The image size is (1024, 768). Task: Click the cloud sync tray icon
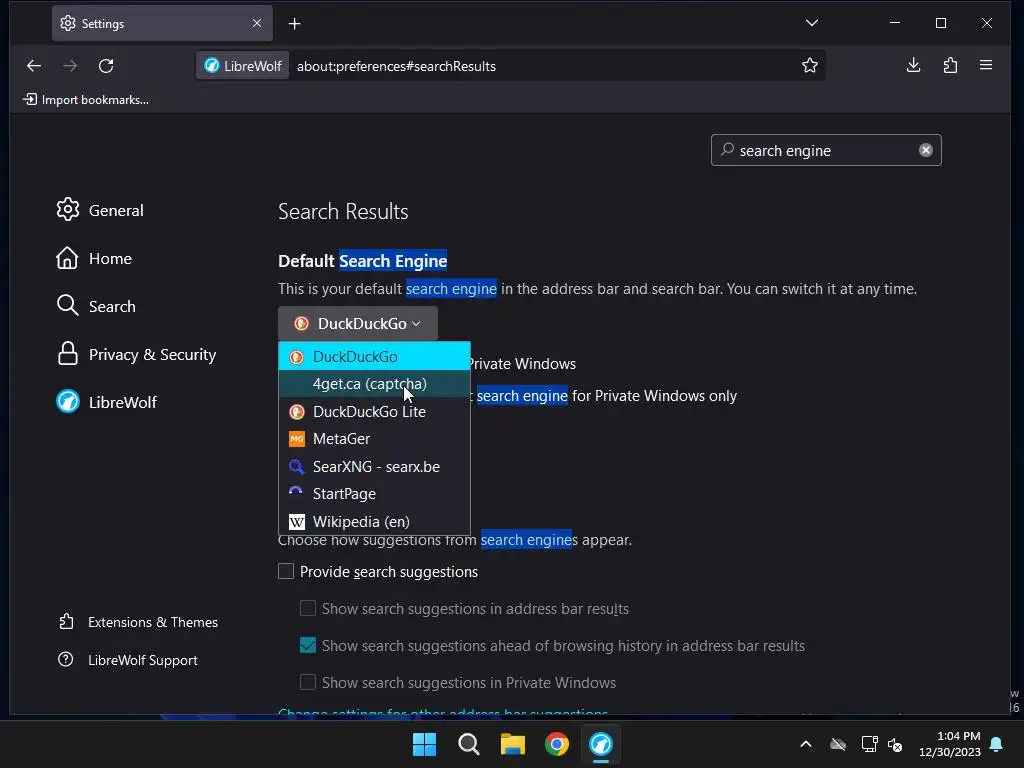click(838, 744)
